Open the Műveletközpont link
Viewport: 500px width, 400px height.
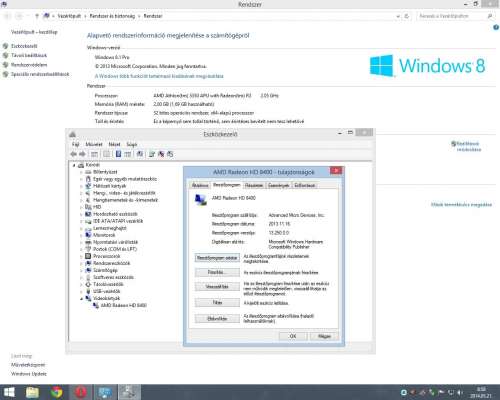(28, 365)
